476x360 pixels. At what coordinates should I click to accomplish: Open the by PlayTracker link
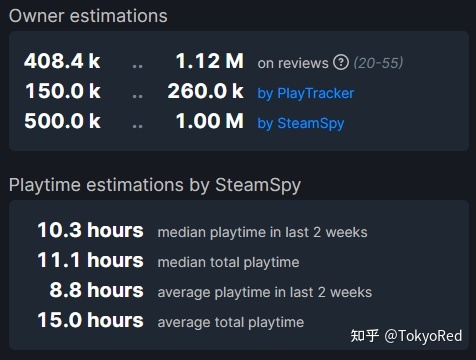306,93
